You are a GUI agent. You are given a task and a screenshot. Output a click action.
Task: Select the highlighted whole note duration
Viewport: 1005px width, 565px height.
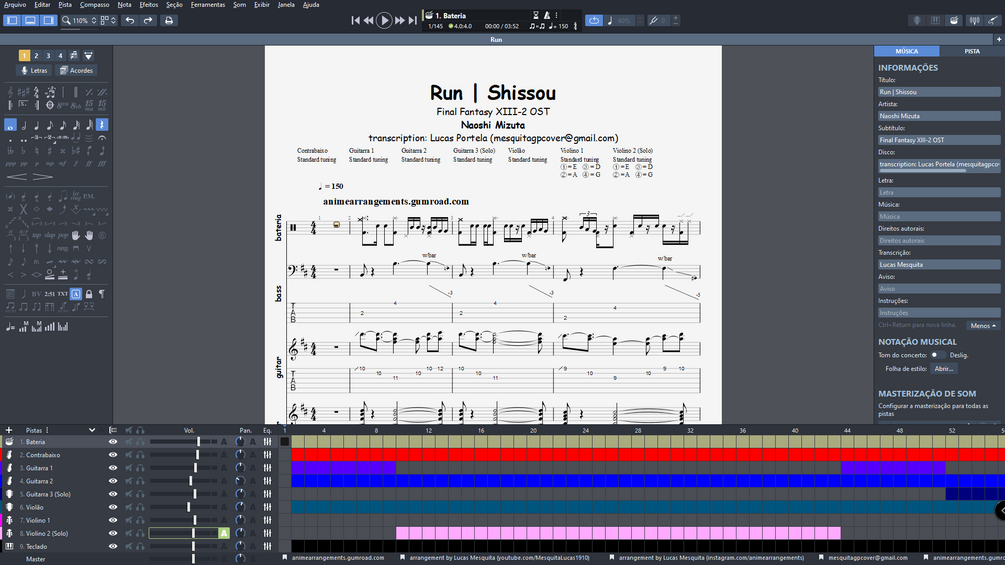[x=10, y=125]
